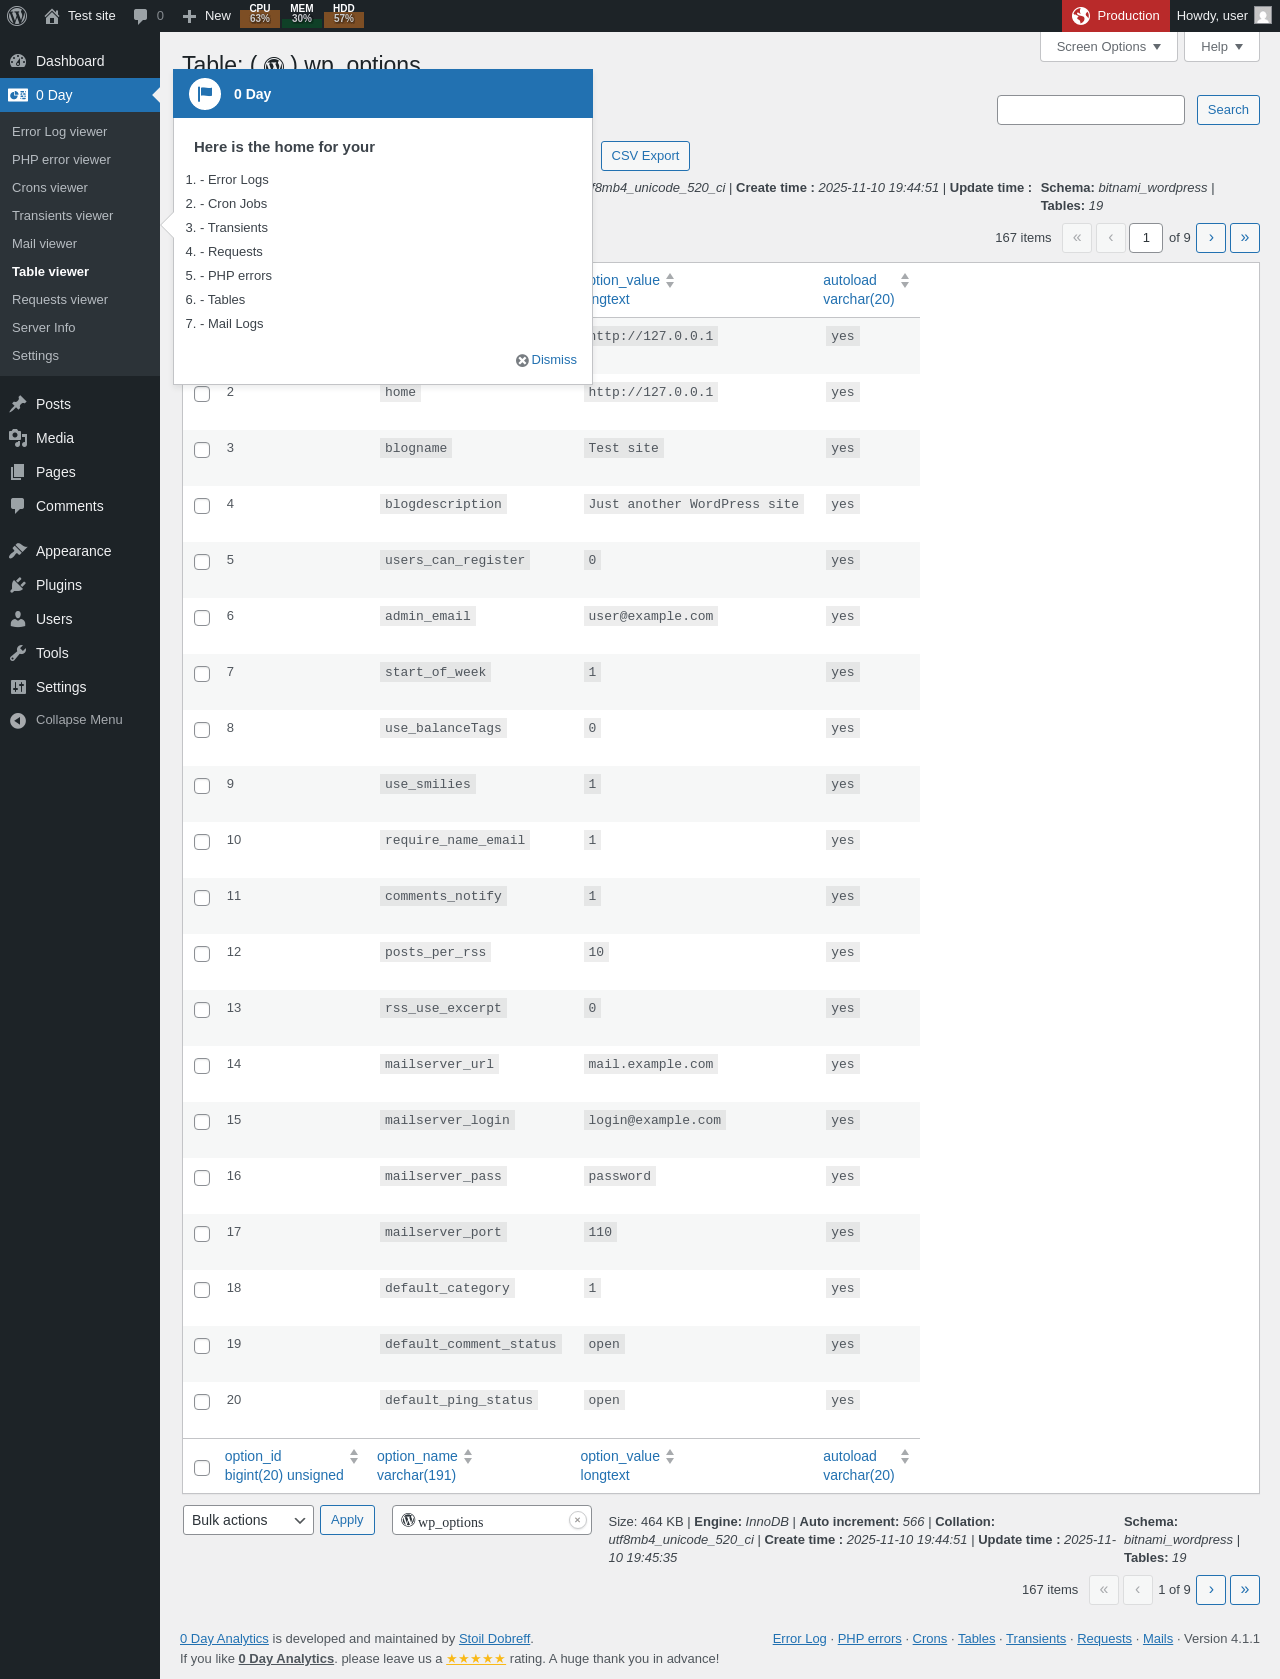1280x1679 pixels.
Task: Open the Bulk actions dropdown
Action: pos(248,1520)
